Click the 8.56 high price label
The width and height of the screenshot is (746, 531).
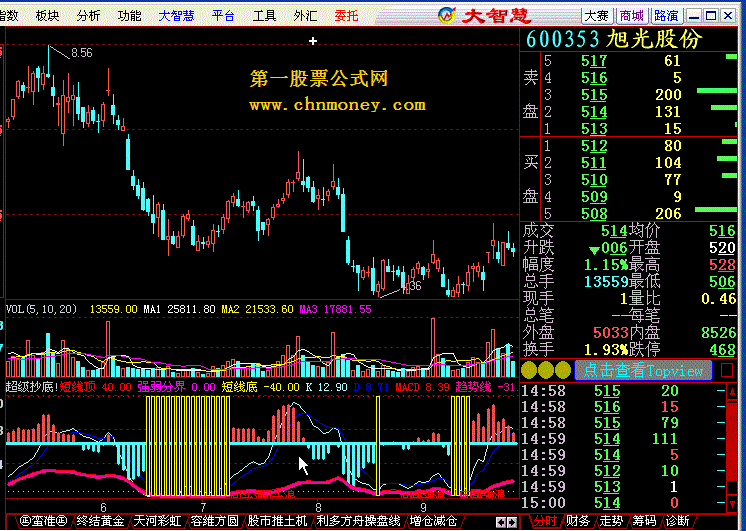pyautogui.click(x=82, y=53)
